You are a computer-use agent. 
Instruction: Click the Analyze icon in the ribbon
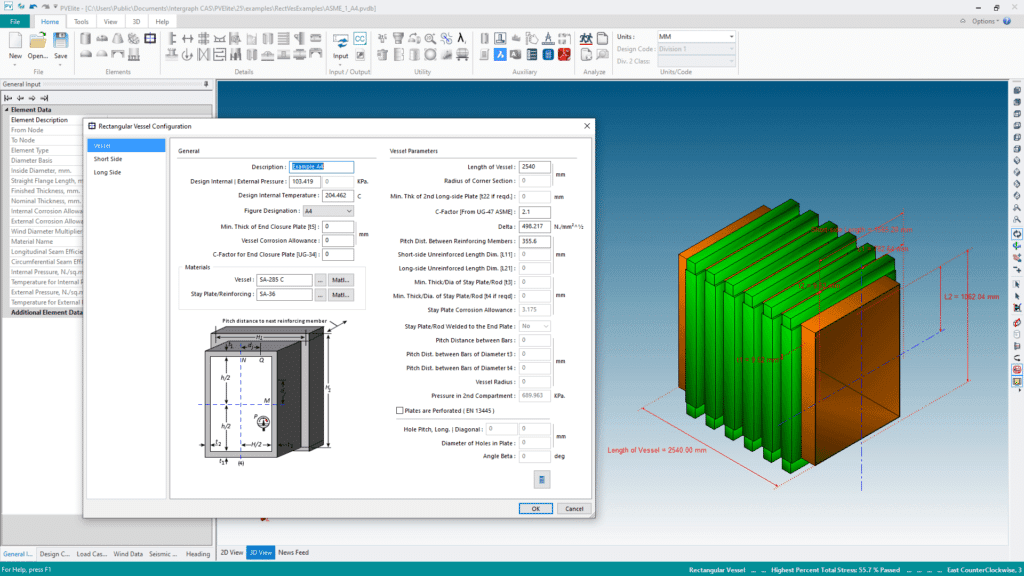point(587,40)
